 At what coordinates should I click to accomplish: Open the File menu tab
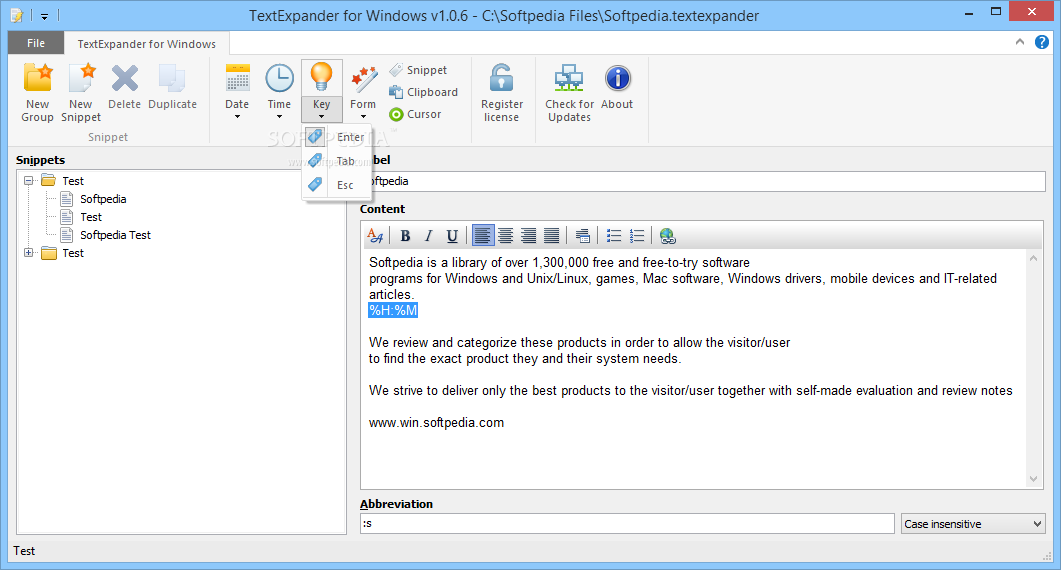pyautogui.click(x=36, y=43)
